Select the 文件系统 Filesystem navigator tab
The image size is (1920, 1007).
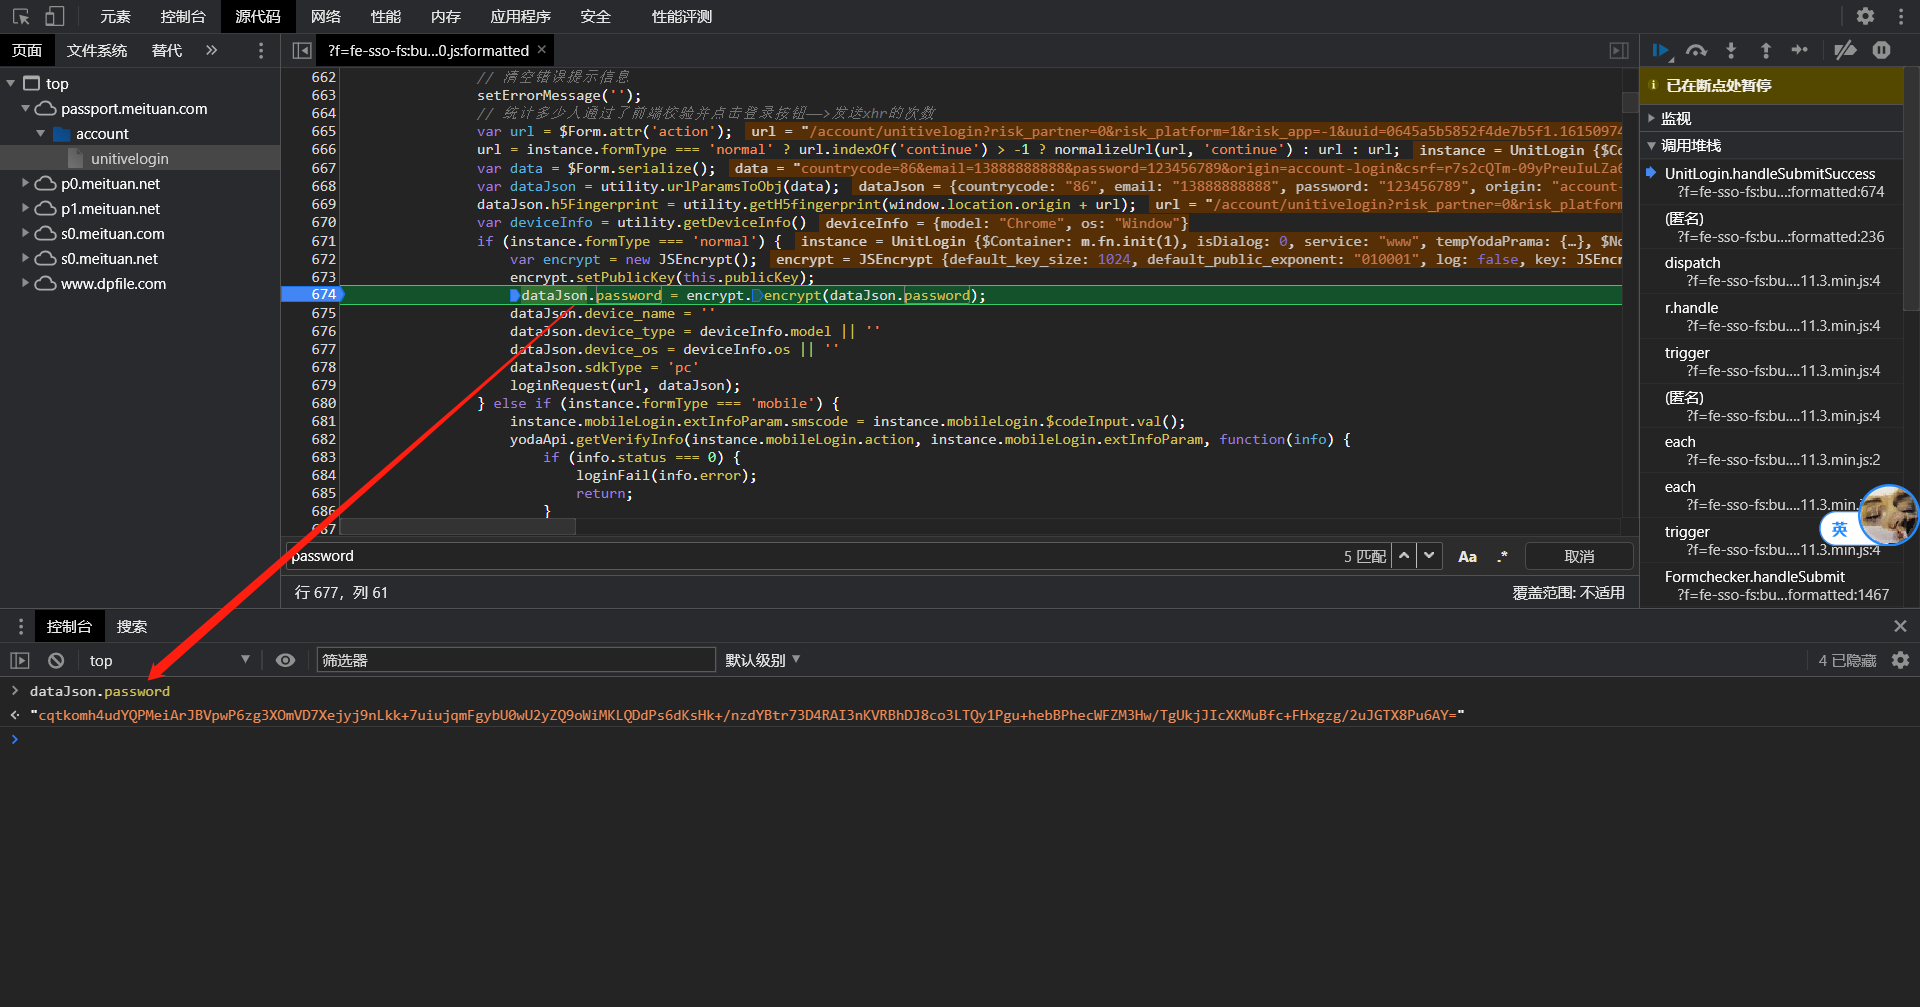tap(97, 50)
